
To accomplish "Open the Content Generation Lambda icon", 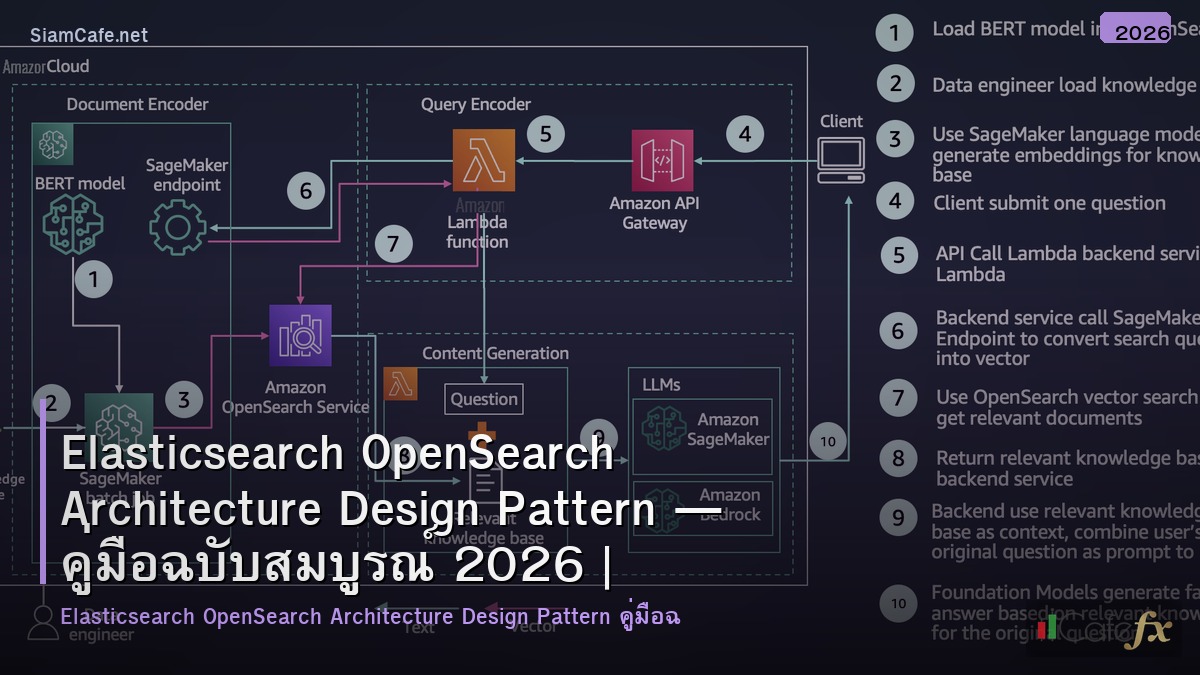I will tap(400, 383).
